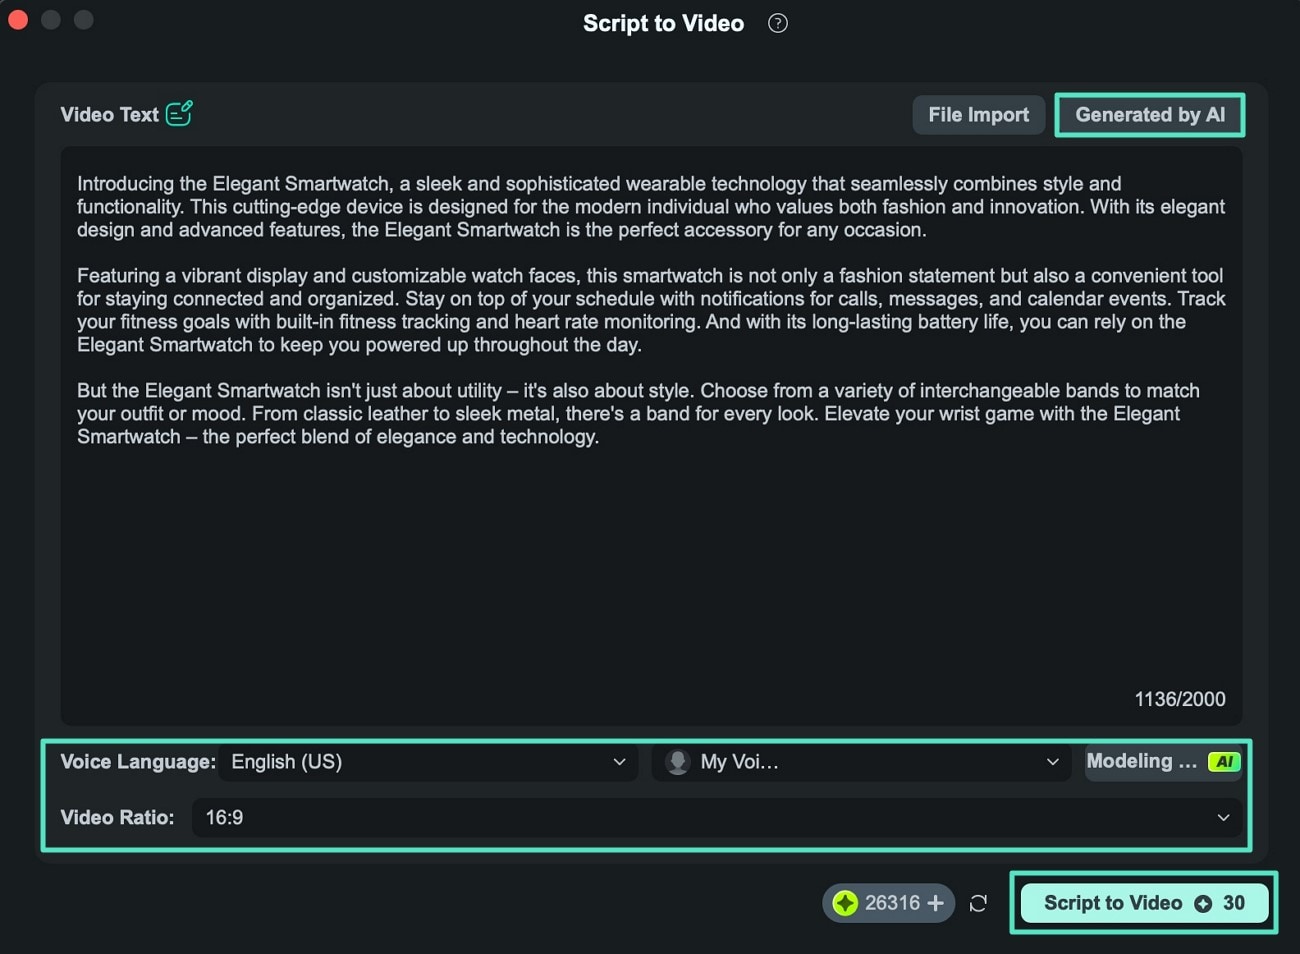The height and width of the screenshot is (954, 1300).
Task: Click the Script to Video window title
Action: click(x=663, y=23)
